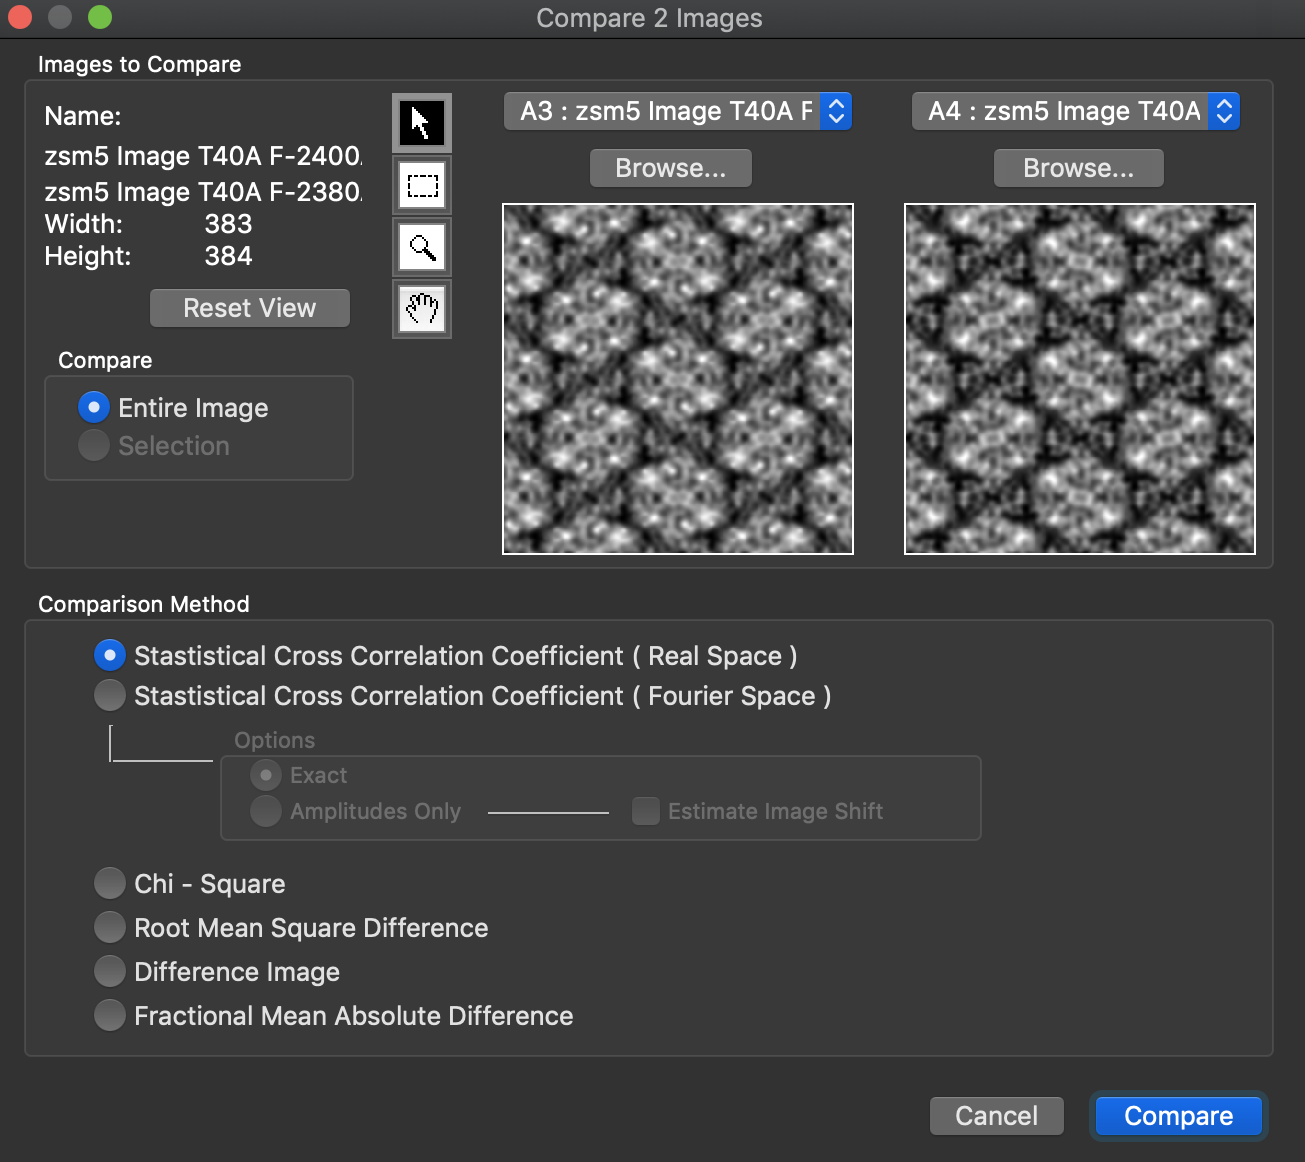Click the Reset View button

250,308
